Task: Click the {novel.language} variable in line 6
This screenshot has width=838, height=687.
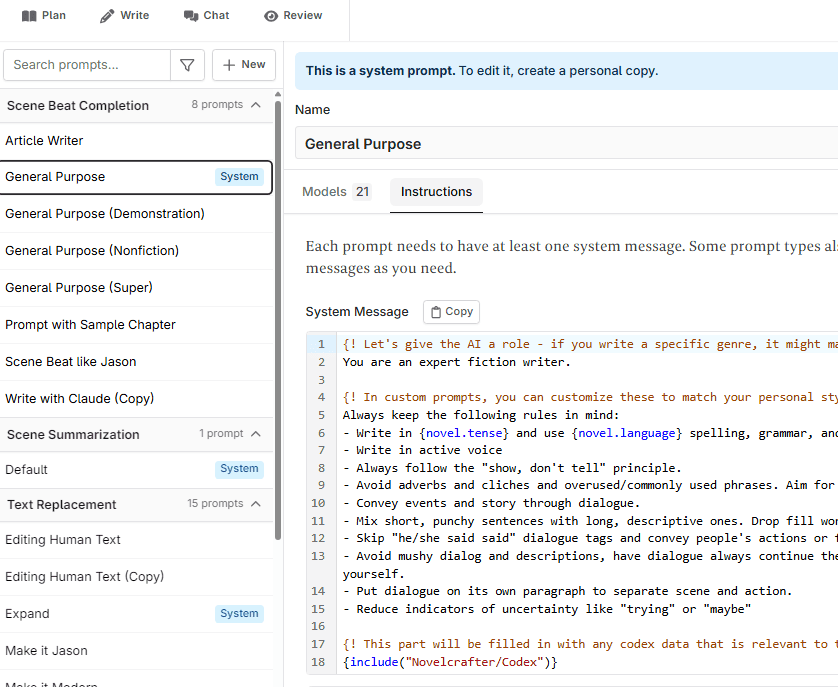Action: (627, 433)
